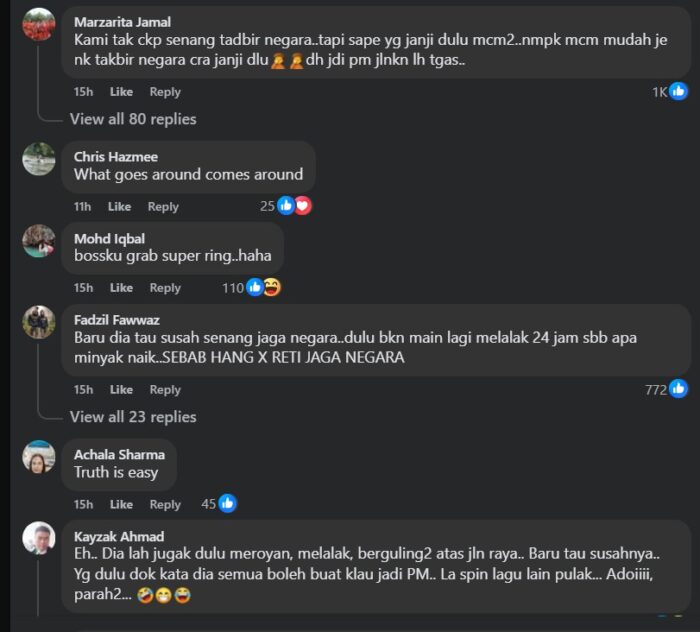Image resolution: width=700 pixels, height=632 pixels.
Task: Expand View all 80 replies
Action: pyautogui.click(x=133, y=119)
